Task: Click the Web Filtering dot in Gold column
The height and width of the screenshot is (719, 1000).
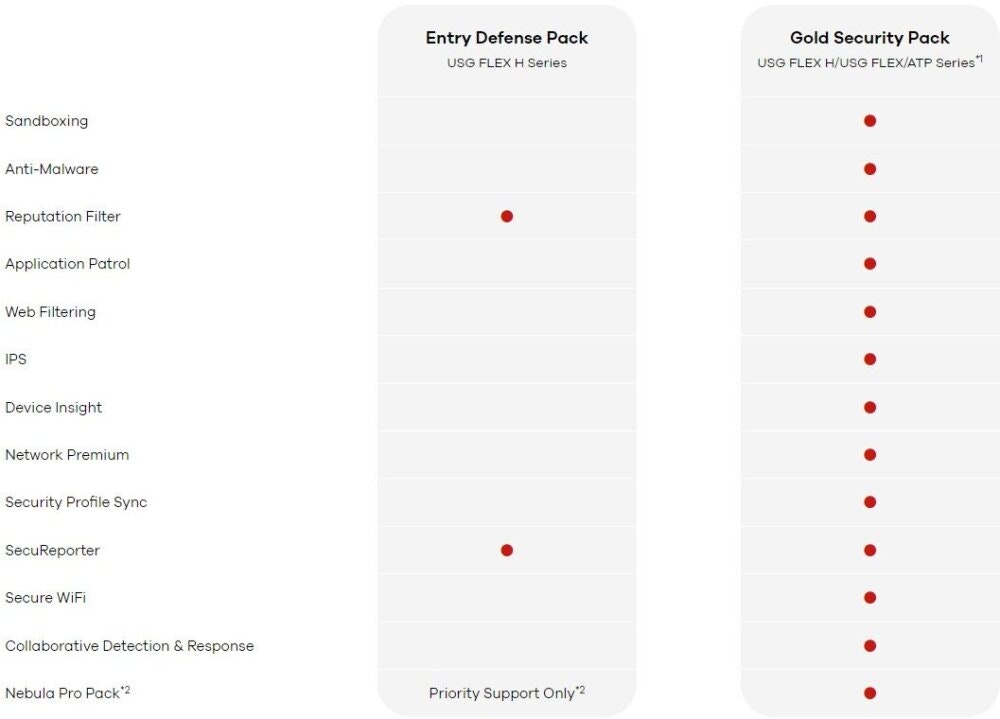Action: click(x=869, y=312)
